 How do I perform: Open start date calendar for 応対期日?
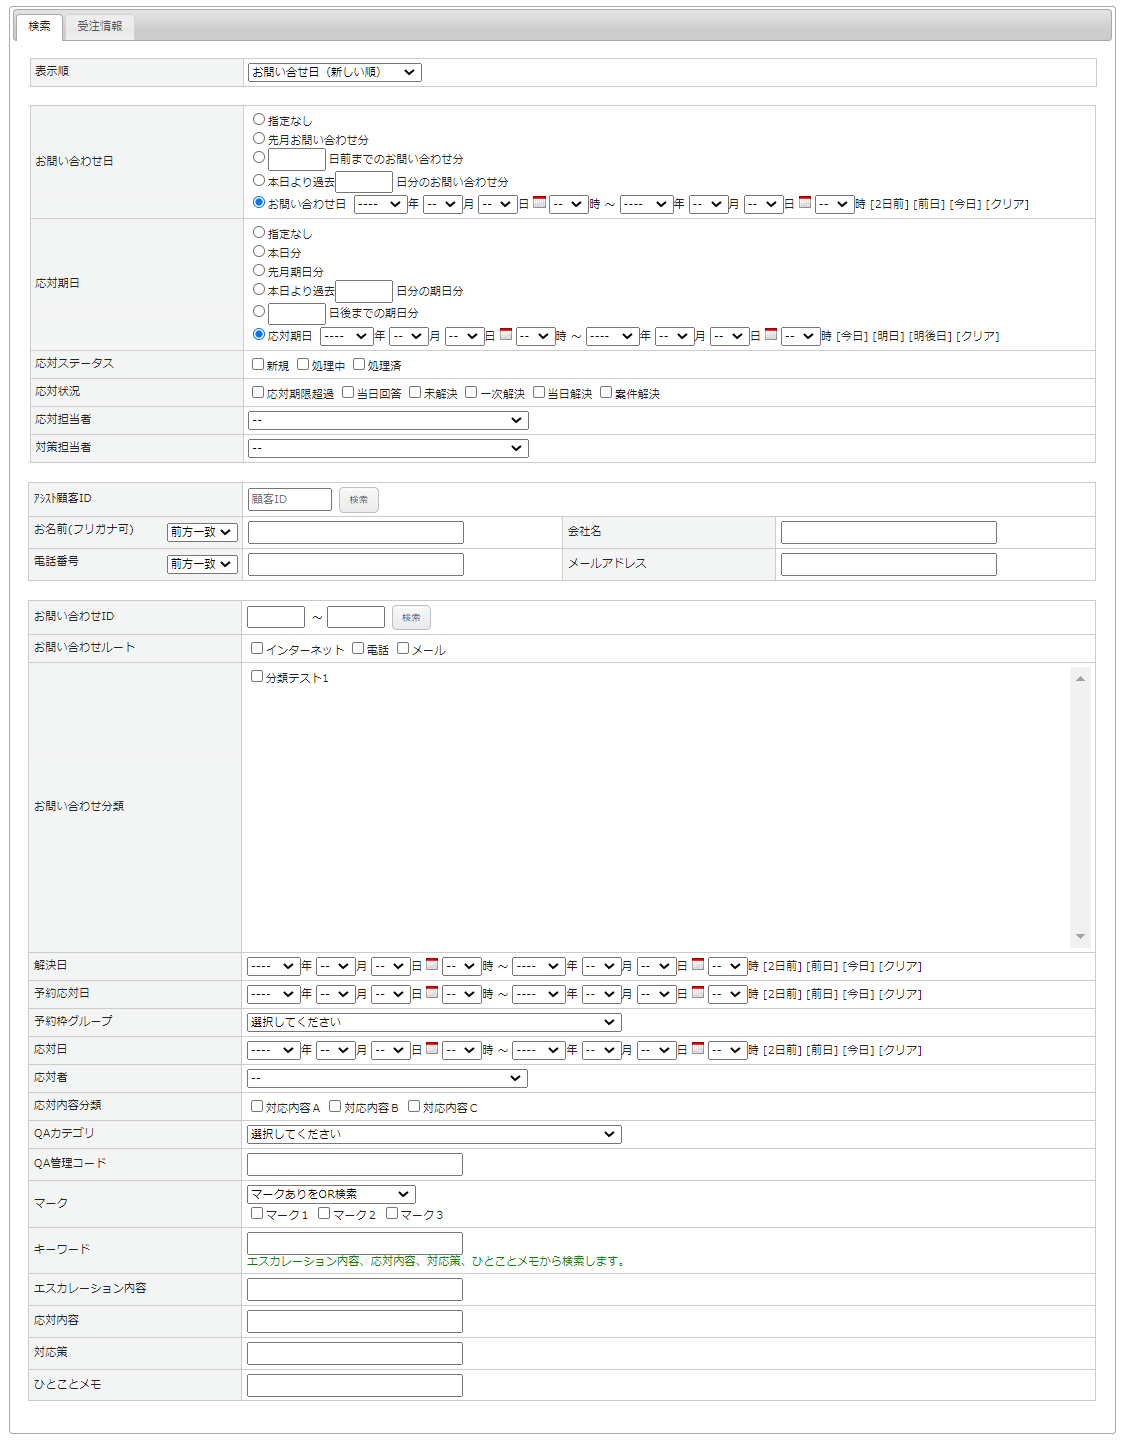pos(506,335)
